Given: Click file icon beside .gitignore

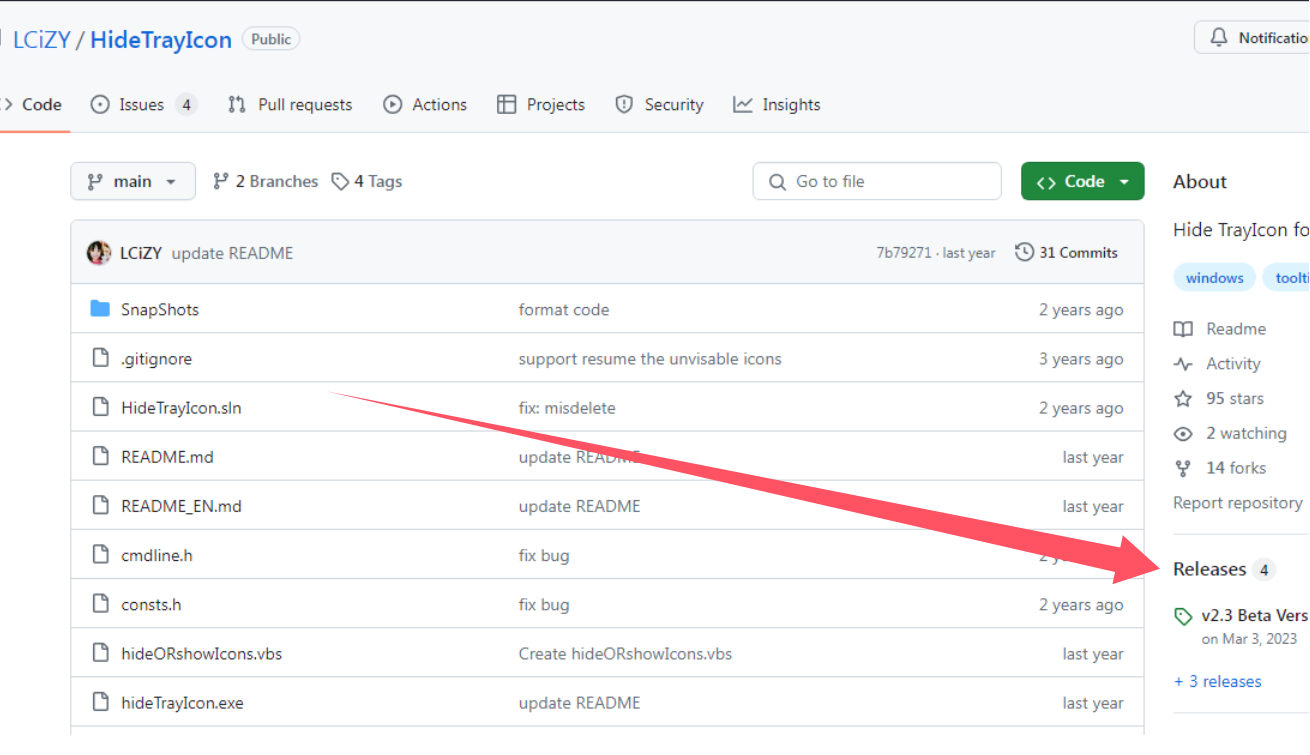Looking at the screenshot, I should (x=100, y=357).
